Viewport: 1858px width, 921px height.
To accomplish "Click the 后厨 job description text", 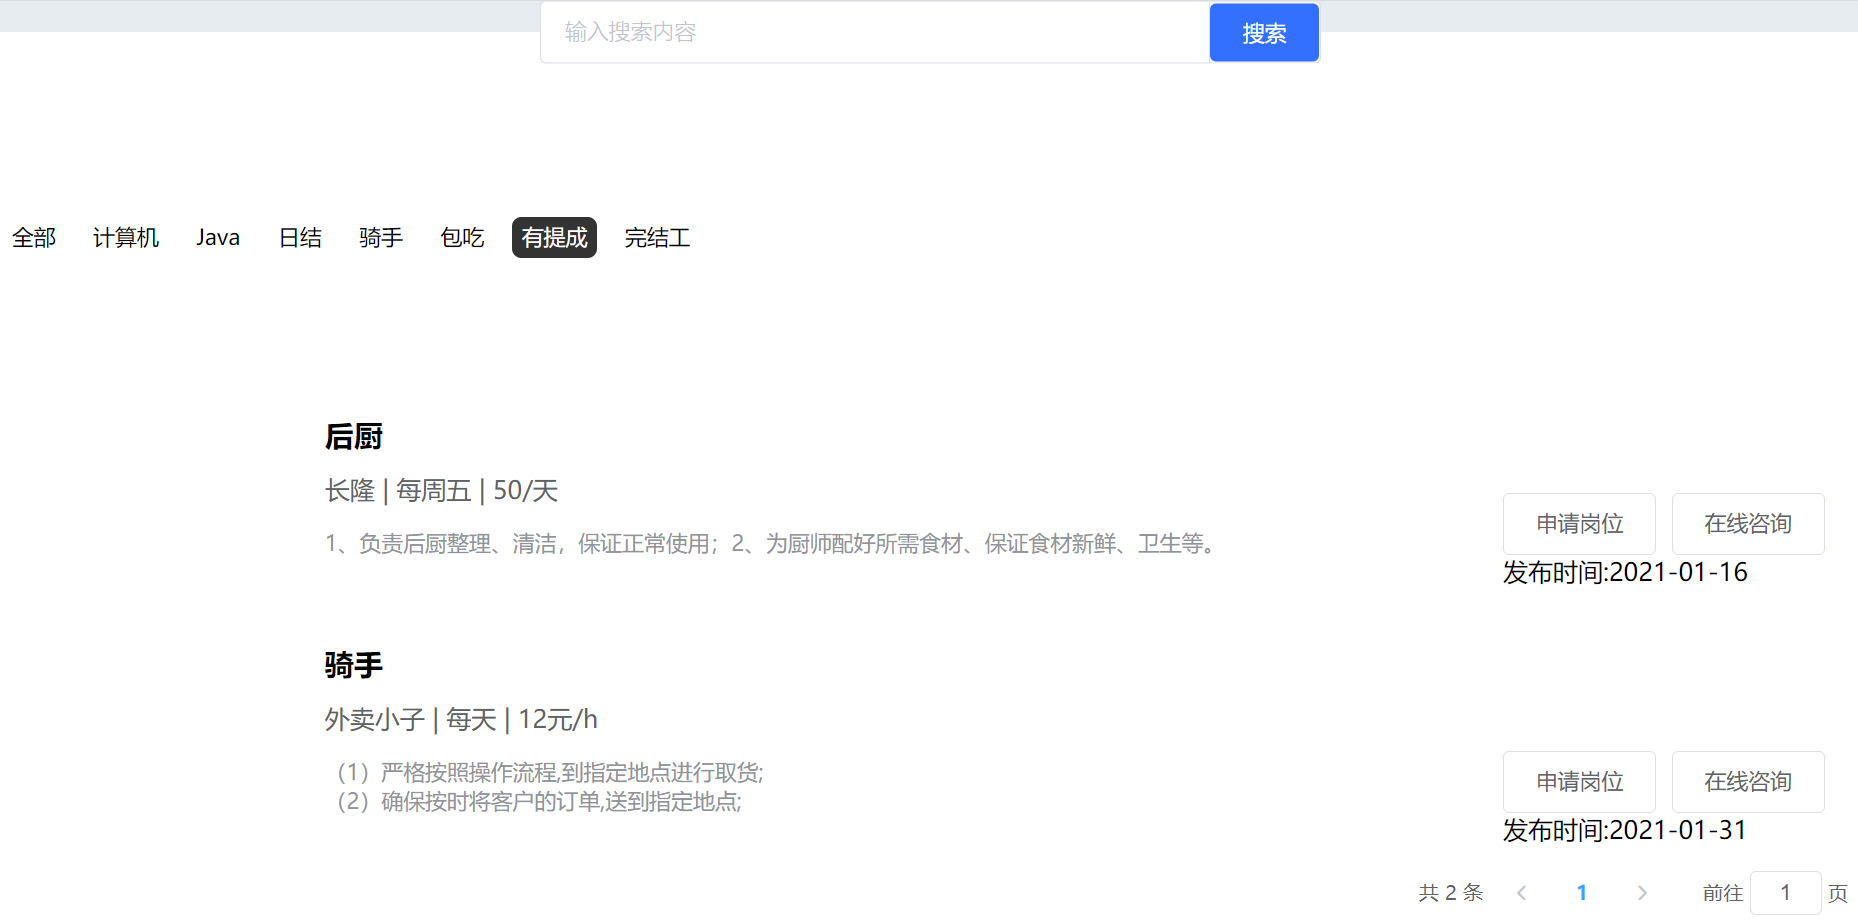I will point(772,544).
